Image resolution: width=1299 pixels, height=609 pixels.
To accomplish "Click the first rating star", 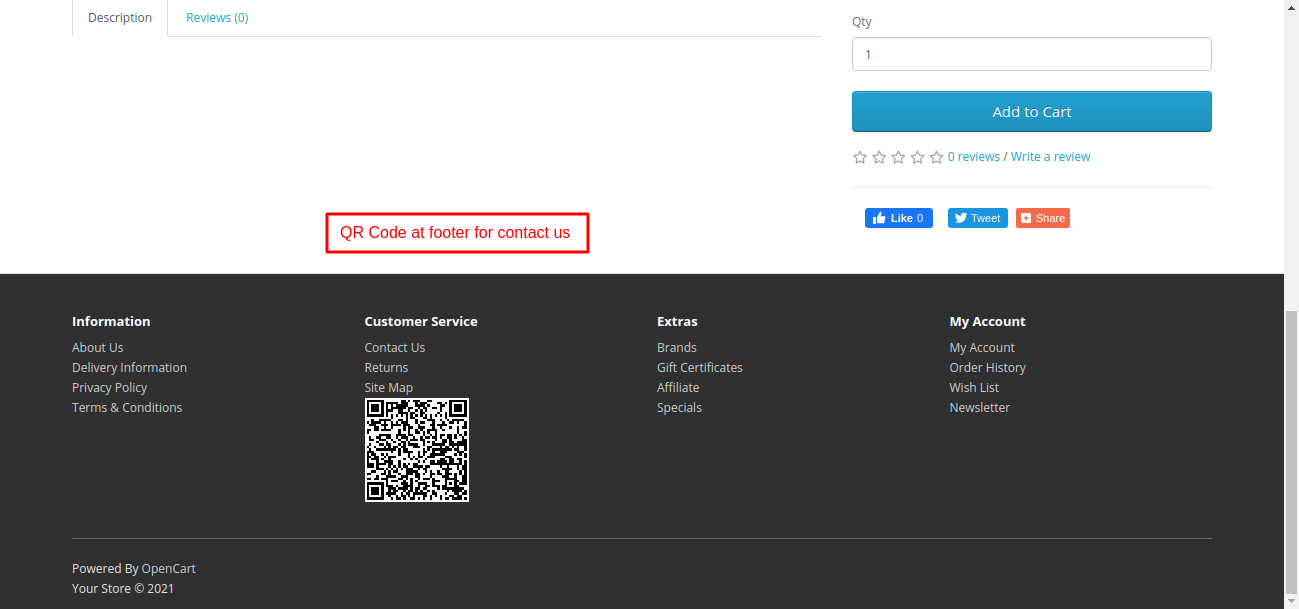I will tap(860, 157).
